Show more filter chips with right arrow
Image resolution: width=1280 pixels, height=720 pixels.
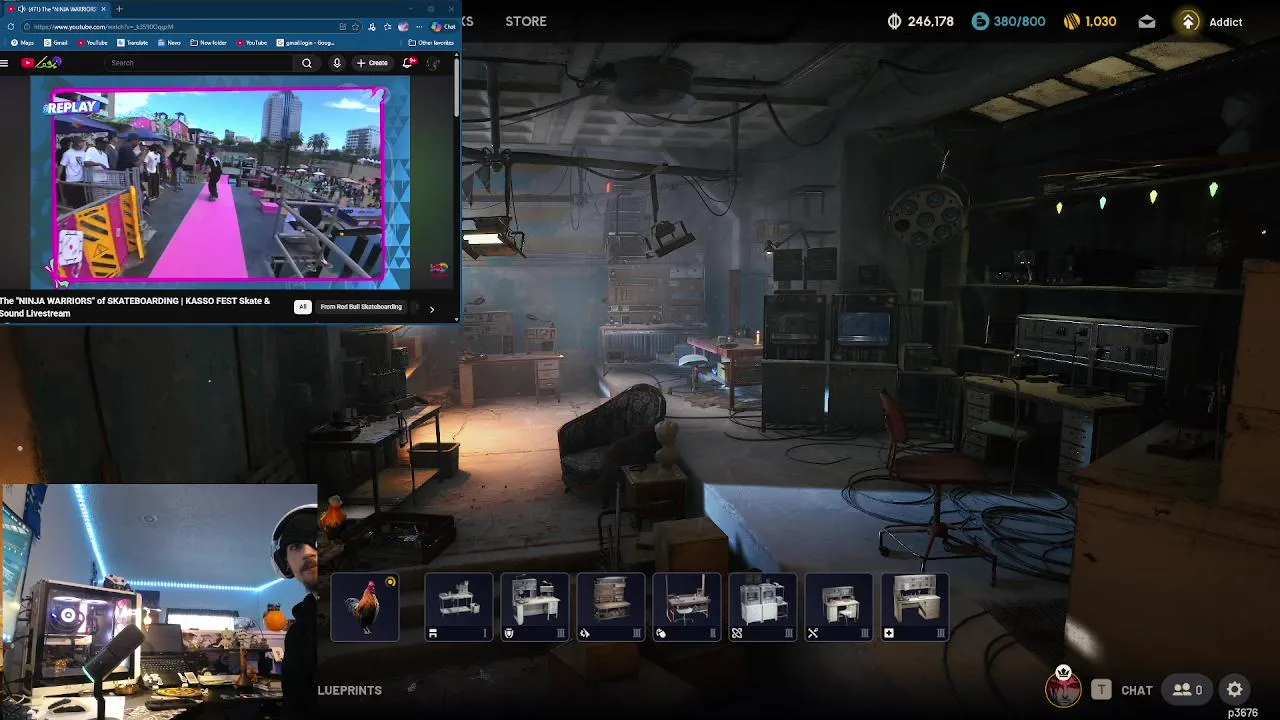pos(432,308)
